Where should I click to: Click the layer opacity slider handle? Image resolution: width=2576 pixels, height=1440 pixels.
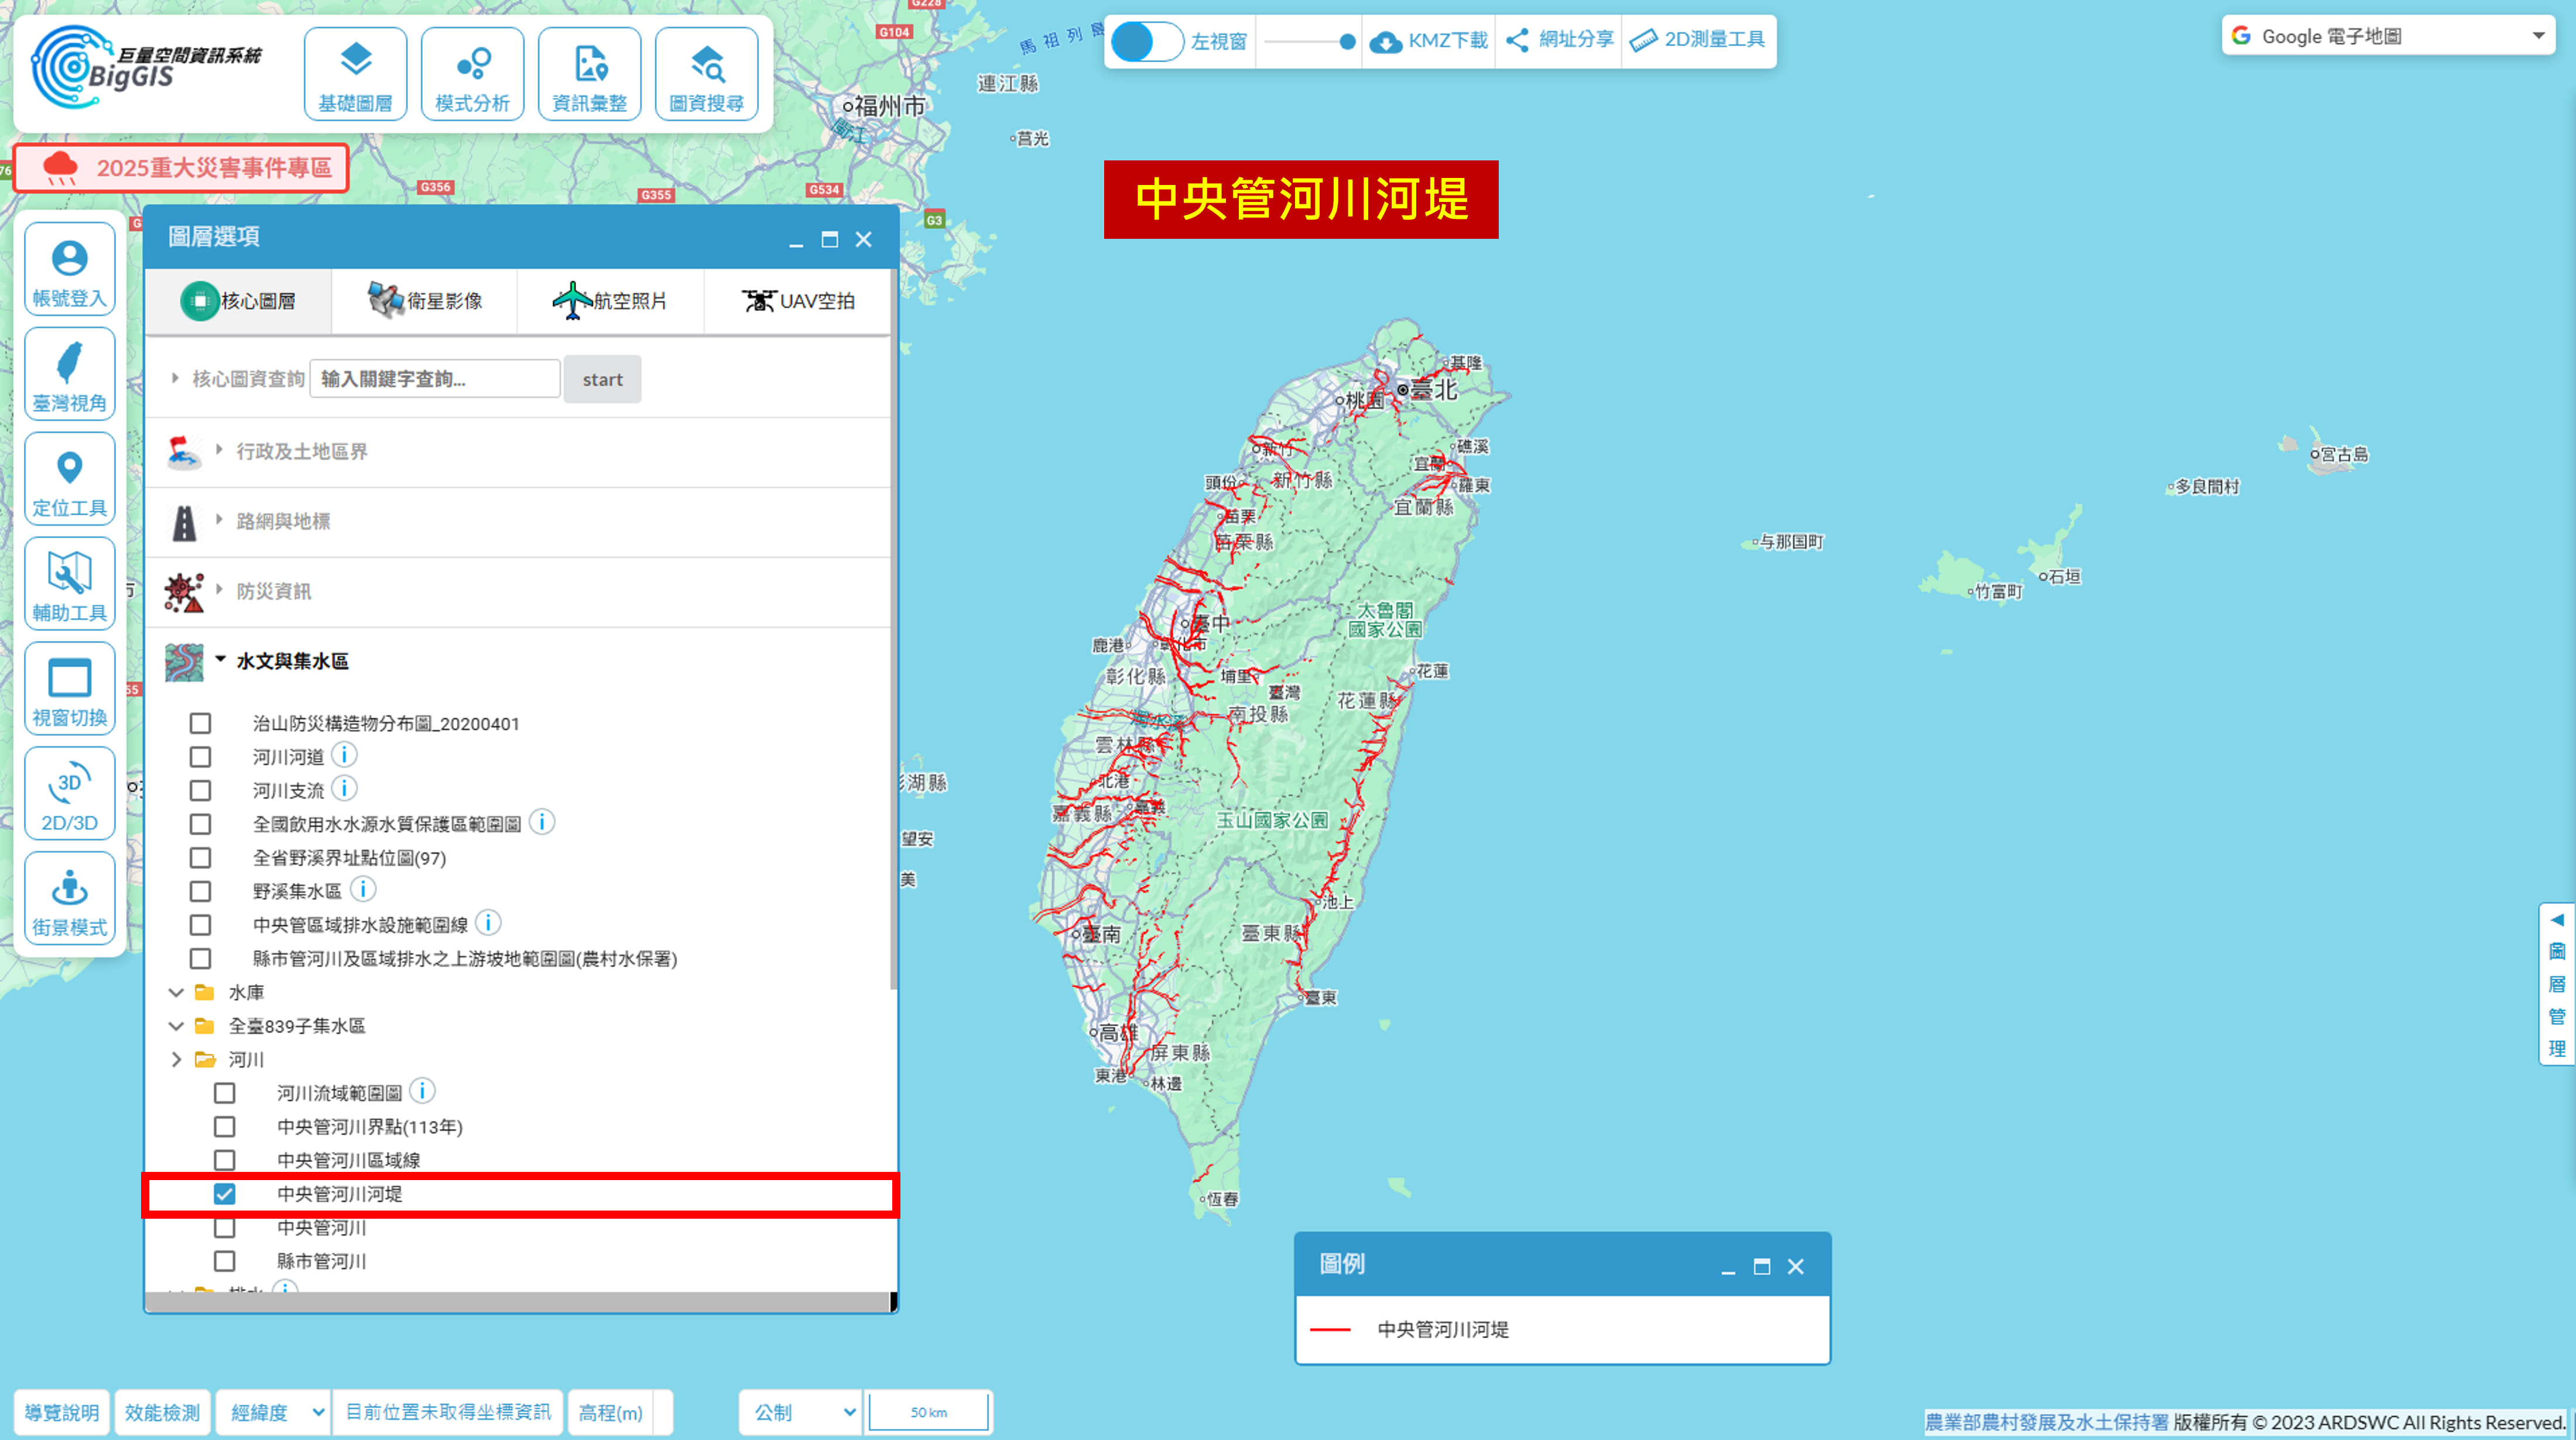[x=1347, y=41]
